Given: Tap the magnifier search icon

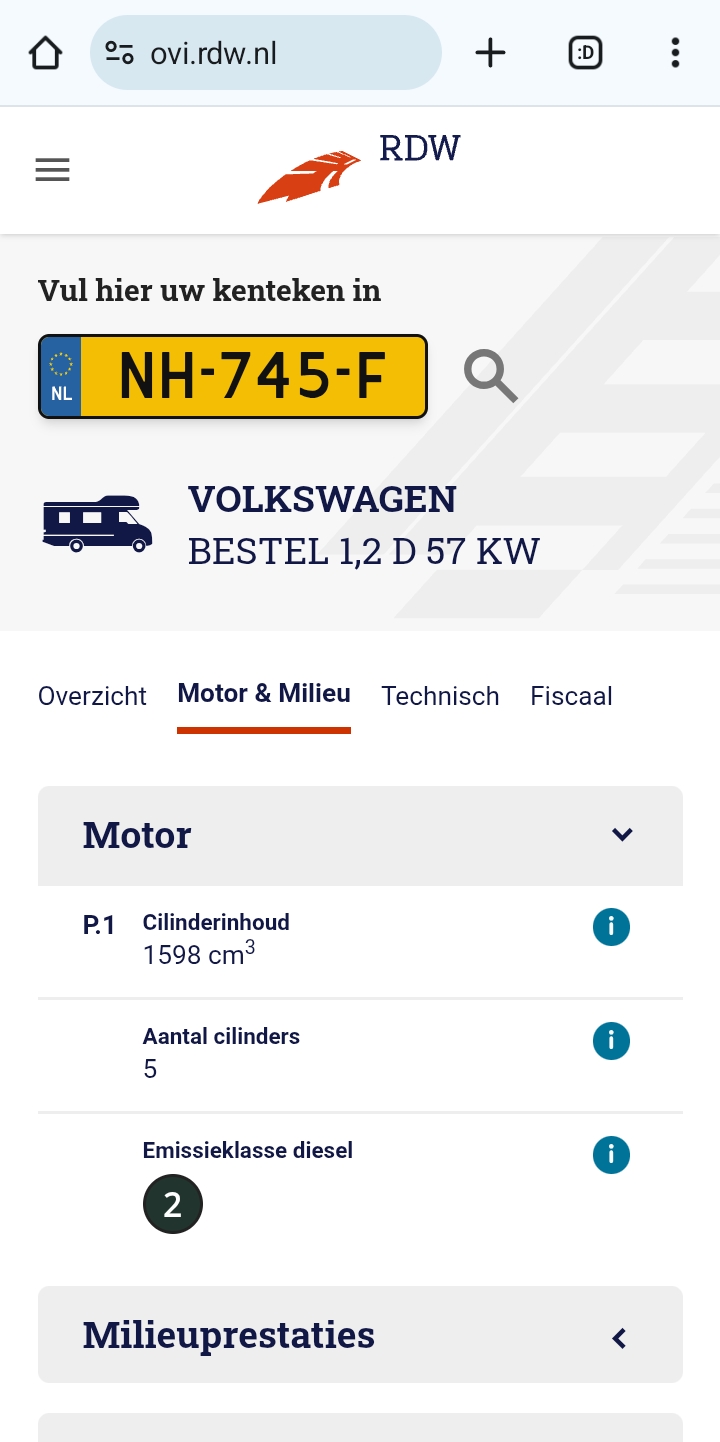Looking at the screenshot, I should (490, 377).
